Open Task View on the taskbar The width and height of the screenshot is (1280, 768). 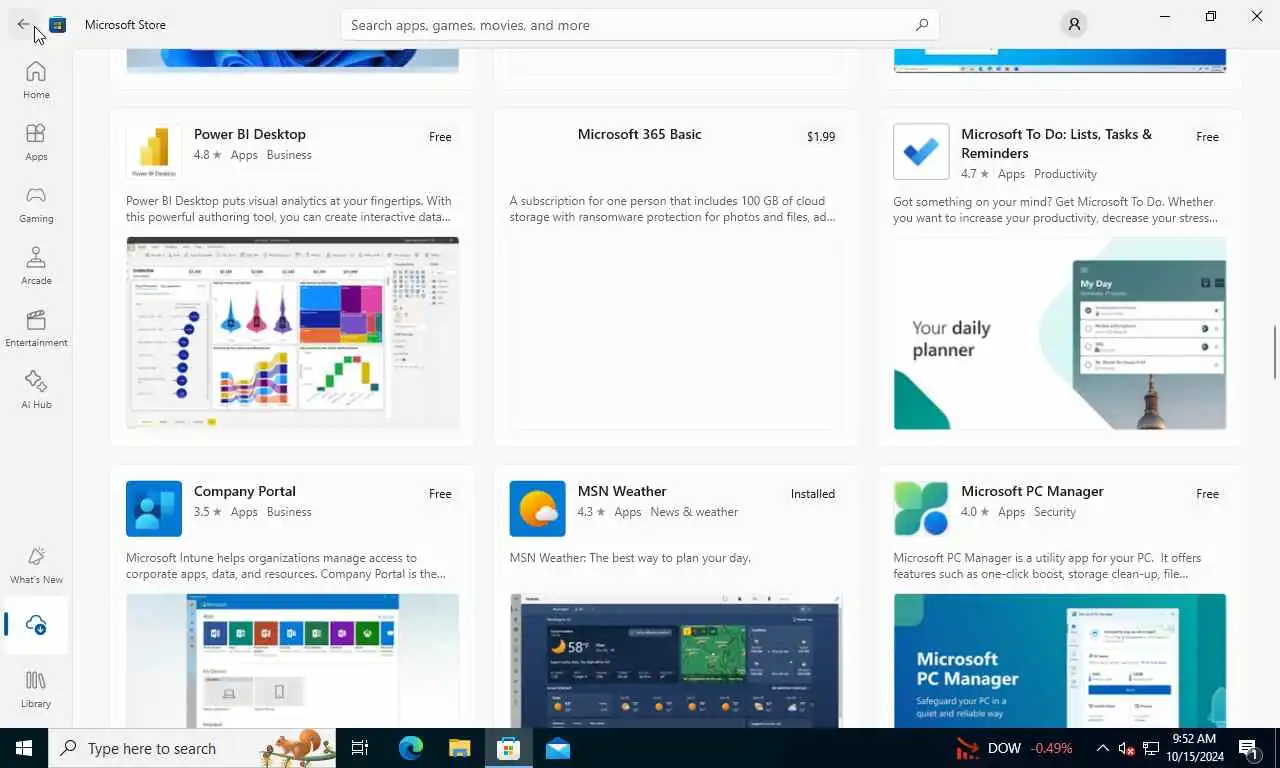(360, 748)
